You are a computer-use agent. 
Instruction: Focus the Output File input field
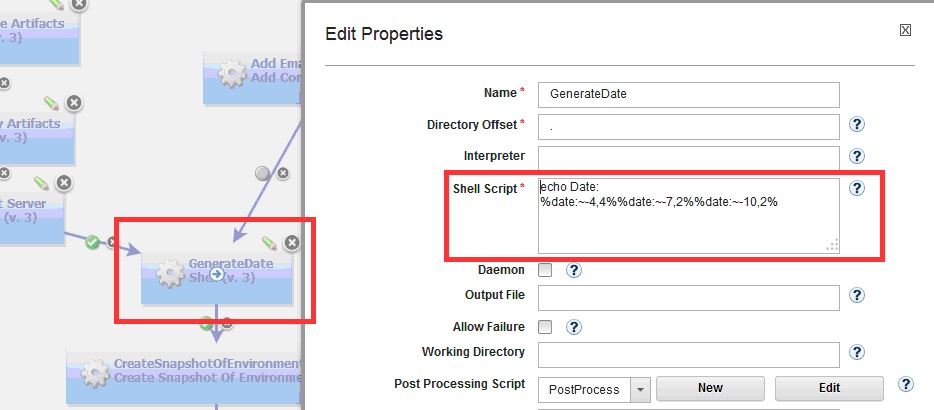[x=688, y=298]
